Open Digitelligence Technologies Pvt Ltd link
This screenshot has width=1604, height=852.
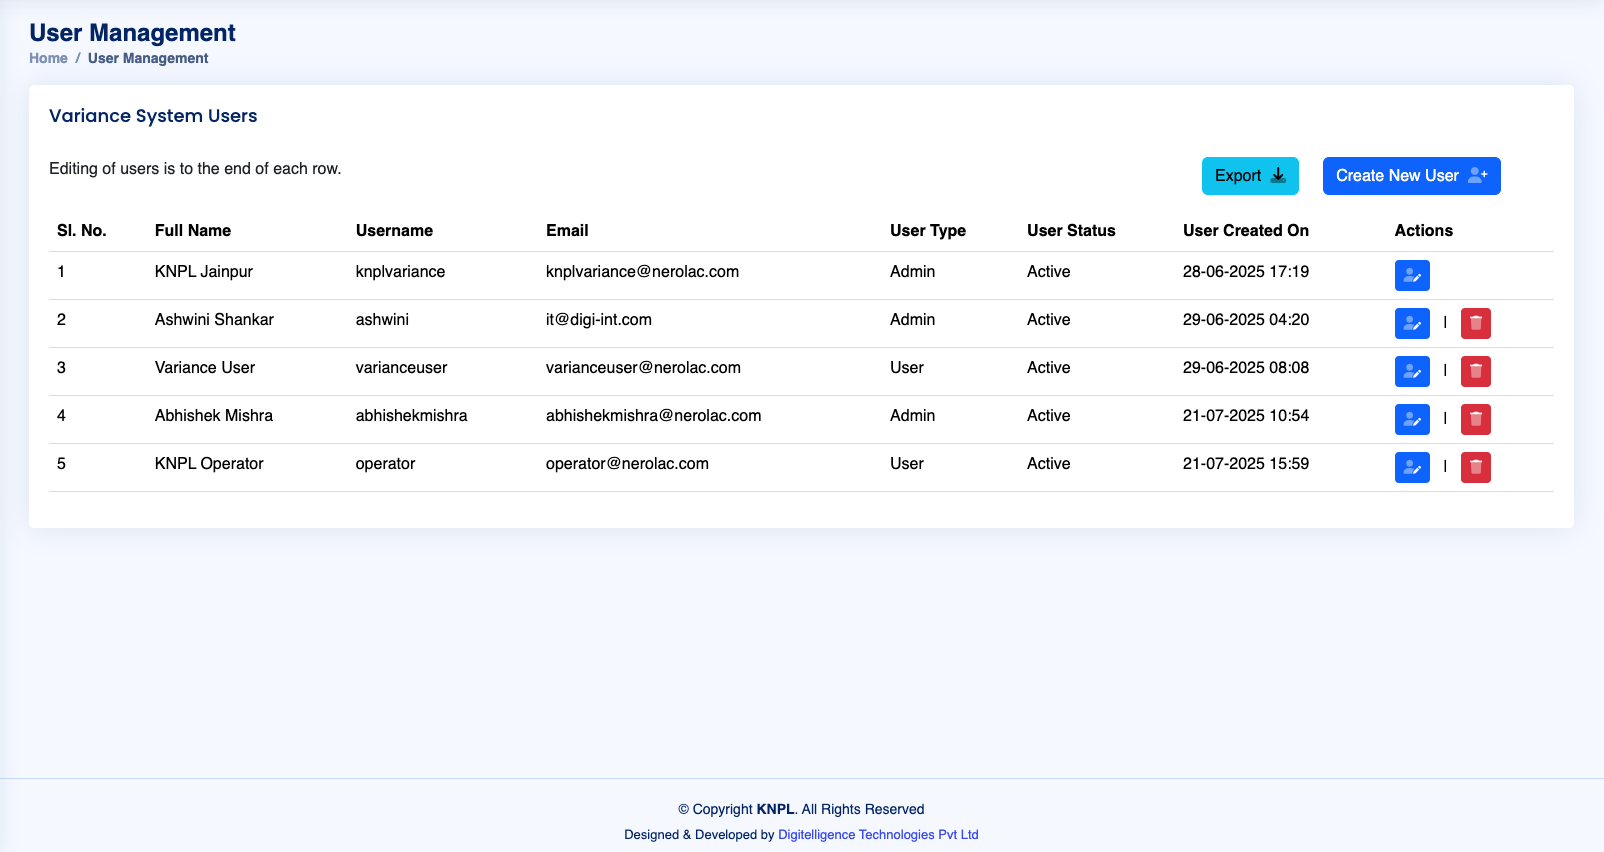pos(878,834)
